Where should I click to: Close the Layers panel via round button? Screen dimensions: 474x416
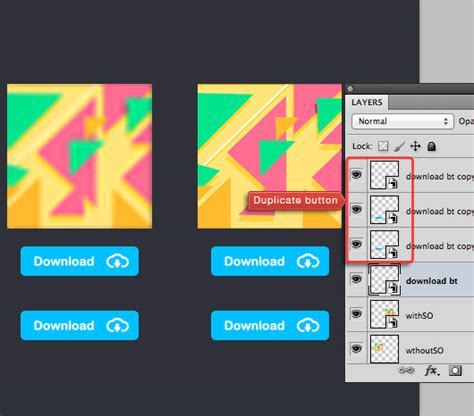tap(350, 89)
